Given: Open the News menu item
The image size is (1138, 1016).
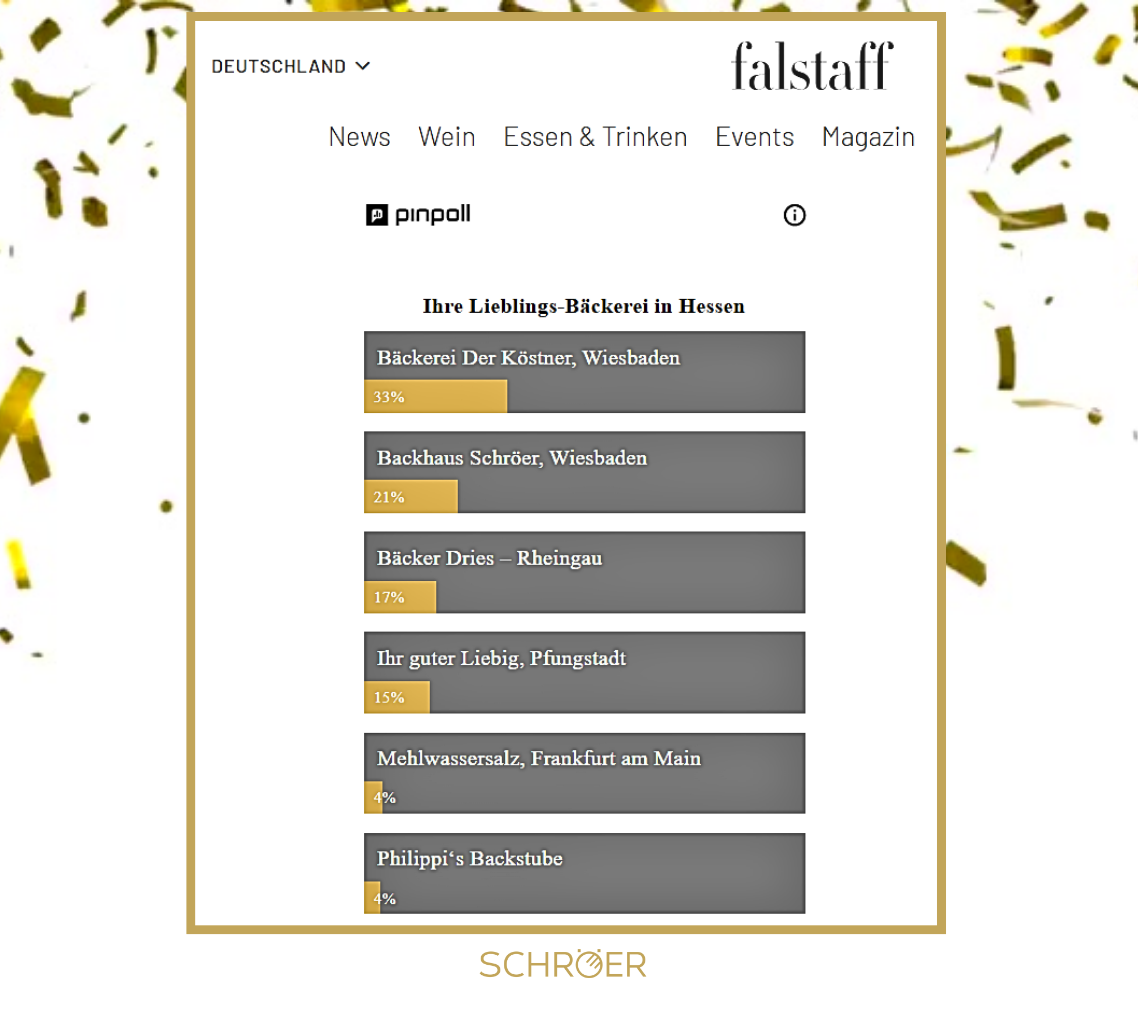Looking at the screenshot, I should click(359, 137).
